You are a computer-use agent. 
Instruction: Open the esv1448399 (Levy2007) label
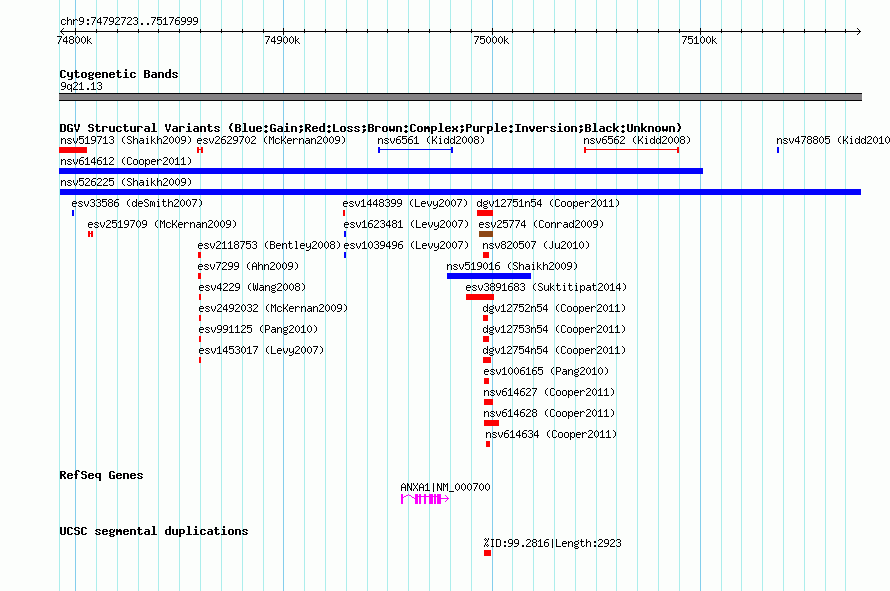pyautogui.click(x=405, y=203)
